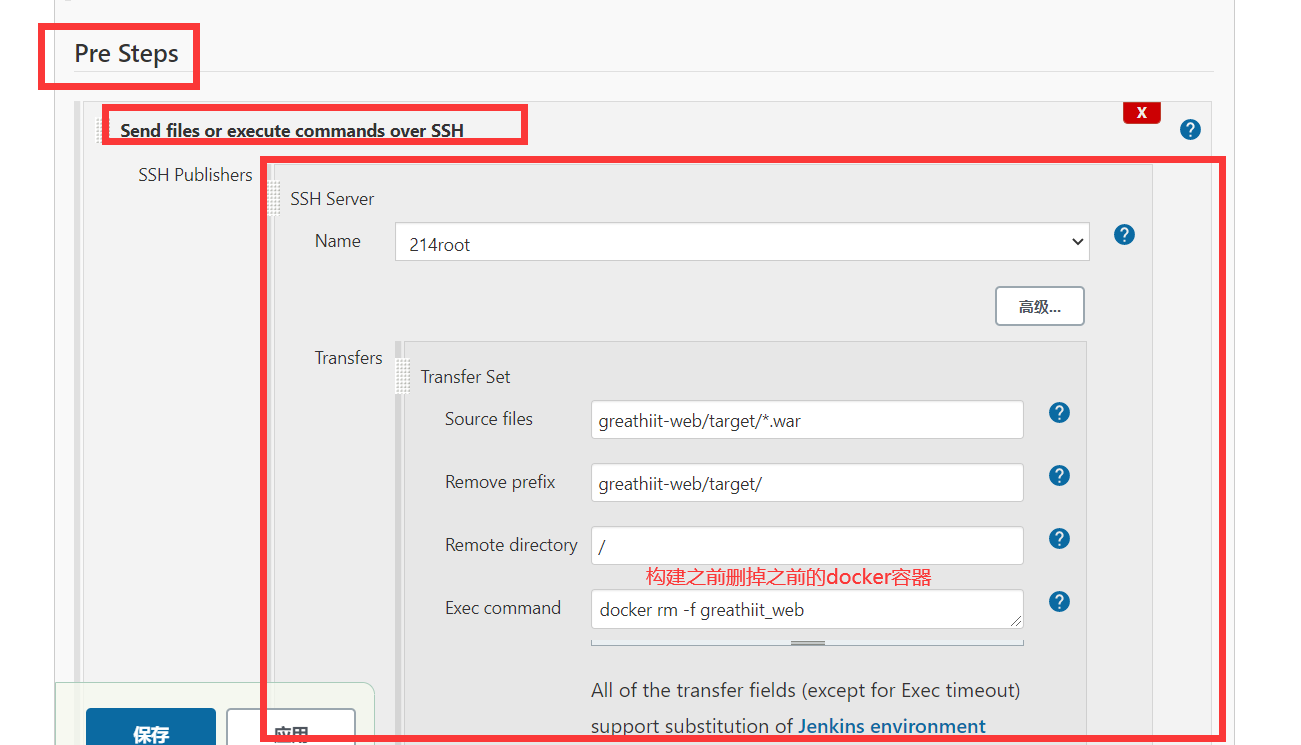Click the Exec command label
Screen dimensions: 1301x745
(x=503, y=608)
